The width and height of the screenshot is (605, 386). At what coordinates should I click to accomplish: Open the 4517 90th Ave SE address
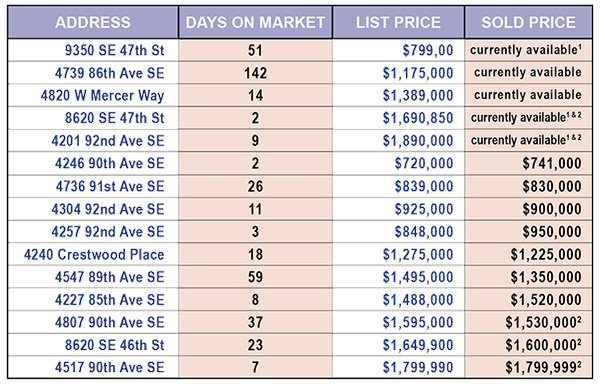click(109, 367)
